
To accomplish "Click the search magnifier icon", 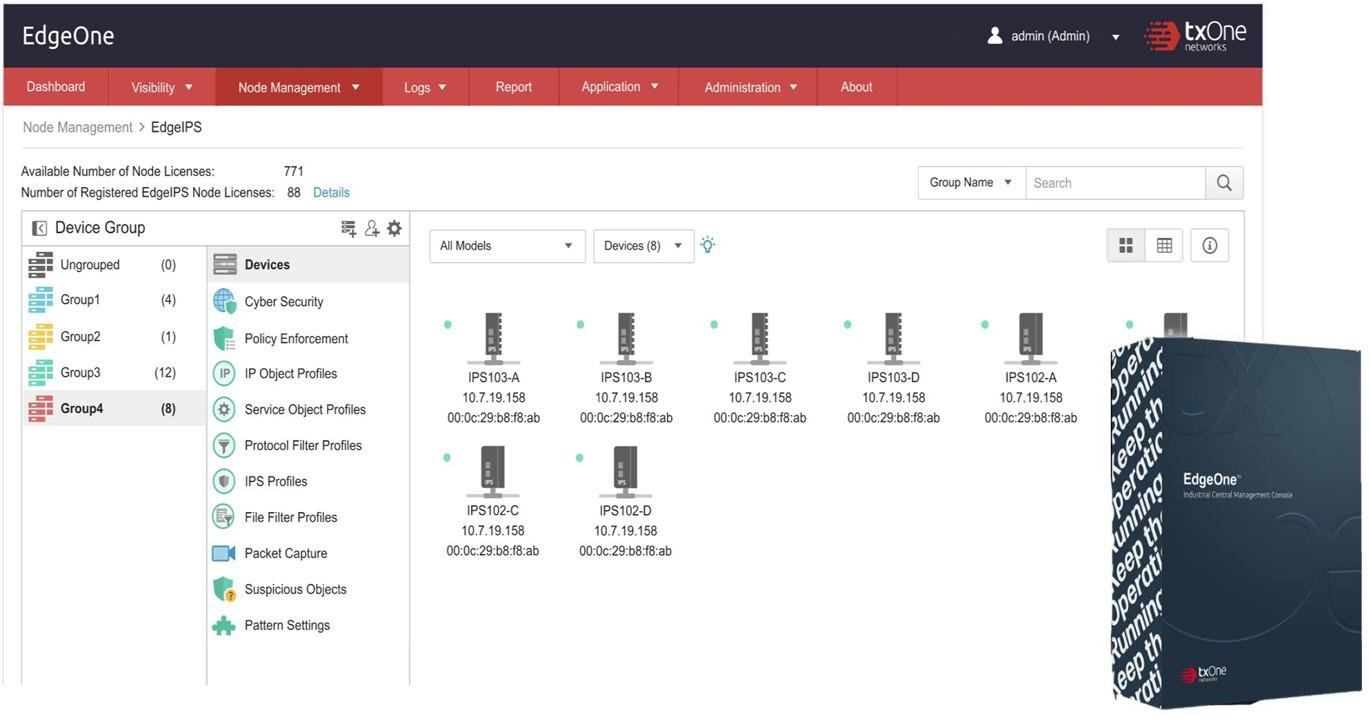I will [1224, 183].
